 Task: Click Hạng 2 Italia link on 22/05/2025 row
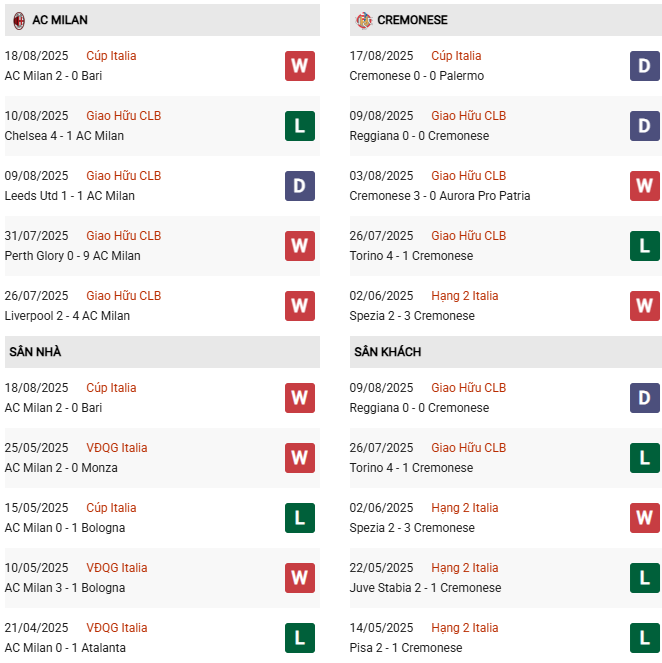coord(464,568)
